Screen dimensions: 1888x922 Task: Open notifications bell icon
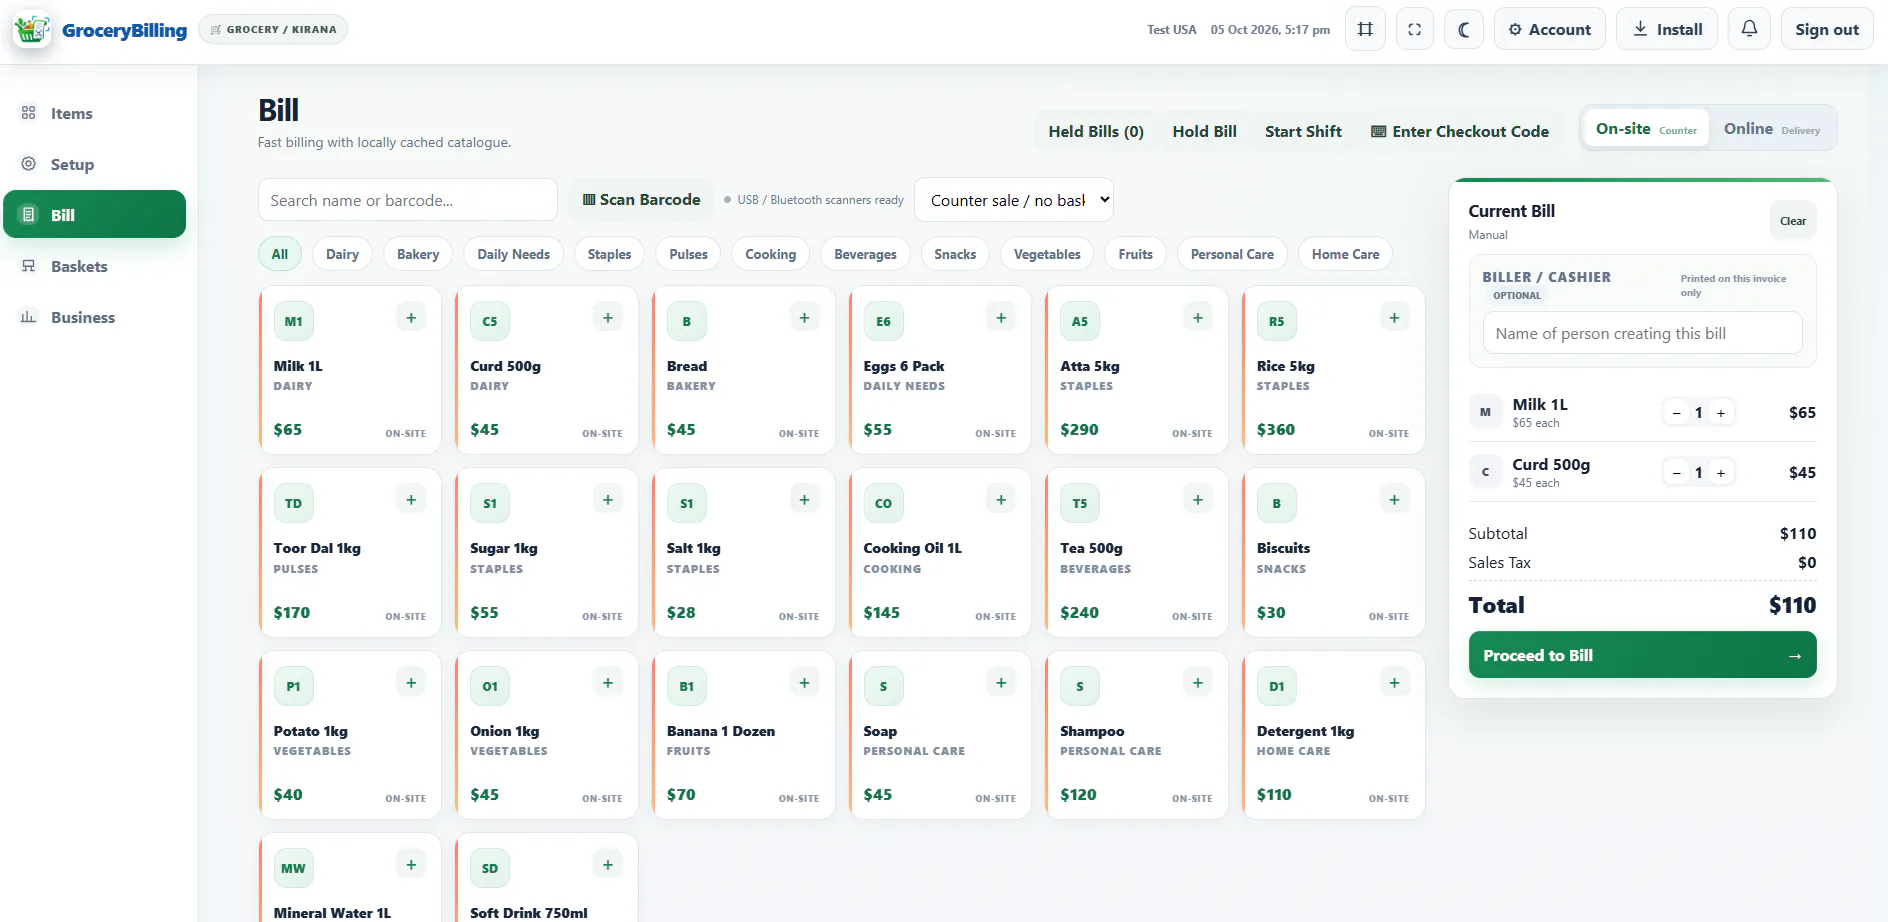[1749, 29]
